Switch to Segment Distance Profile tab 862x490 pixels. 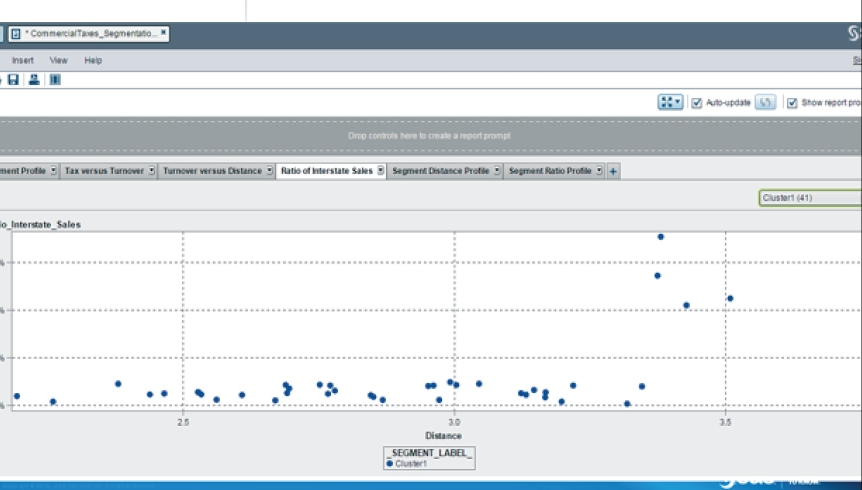(x=440, y=171)
